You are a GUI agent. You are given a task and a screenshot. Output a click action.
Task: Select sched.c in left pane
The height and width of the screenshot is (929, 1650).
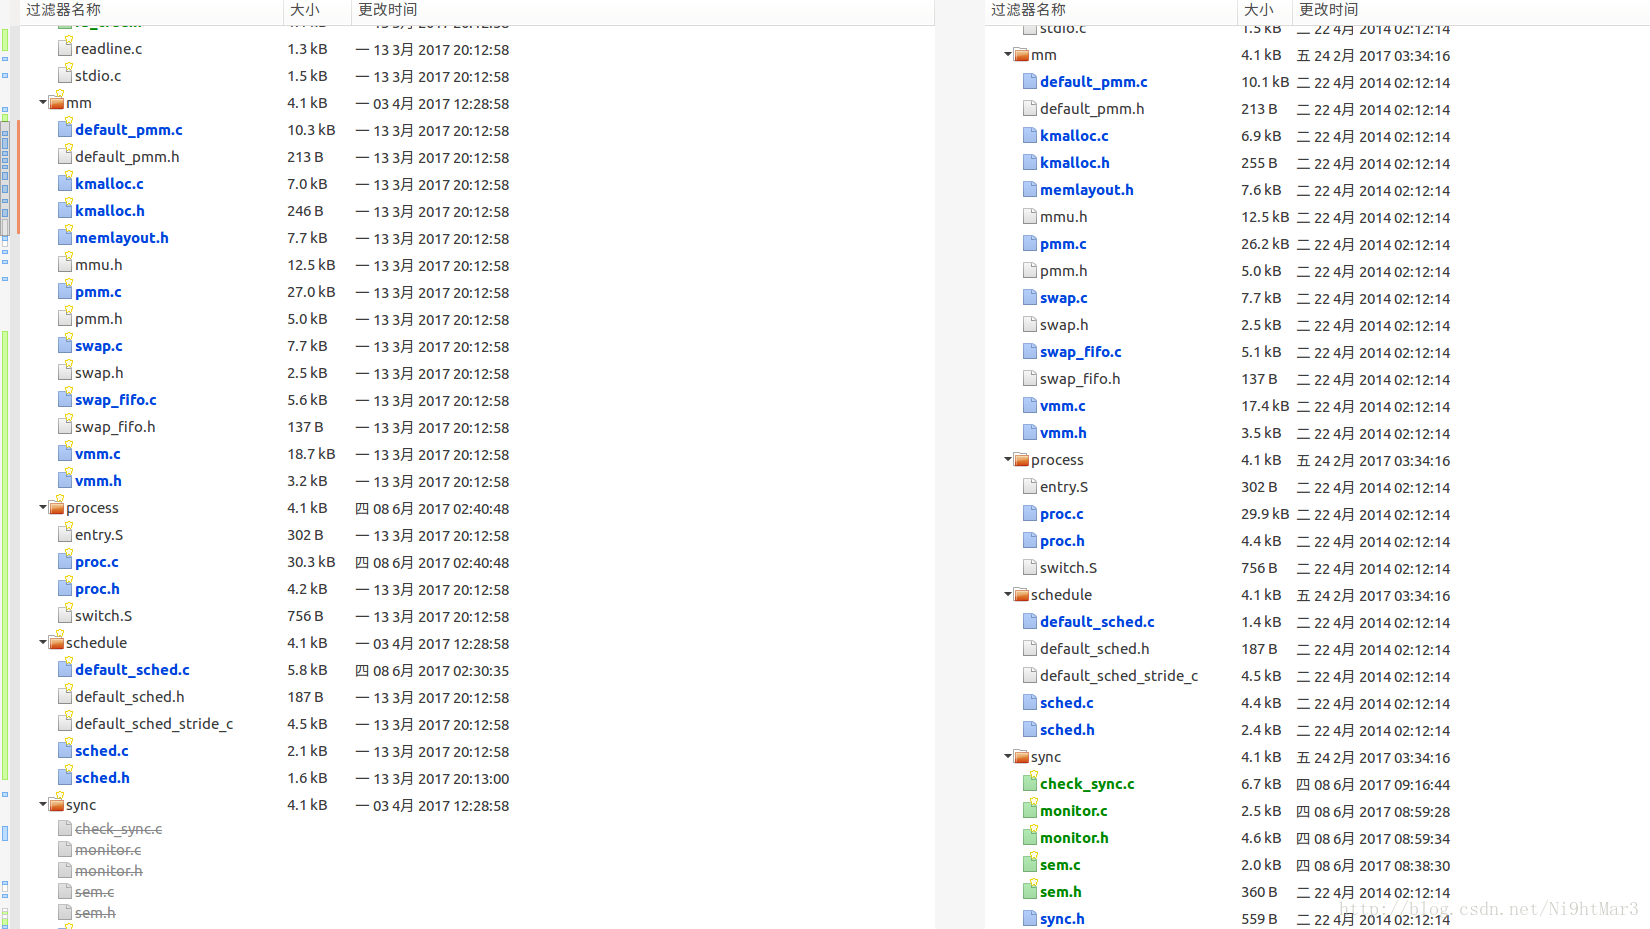102,750
